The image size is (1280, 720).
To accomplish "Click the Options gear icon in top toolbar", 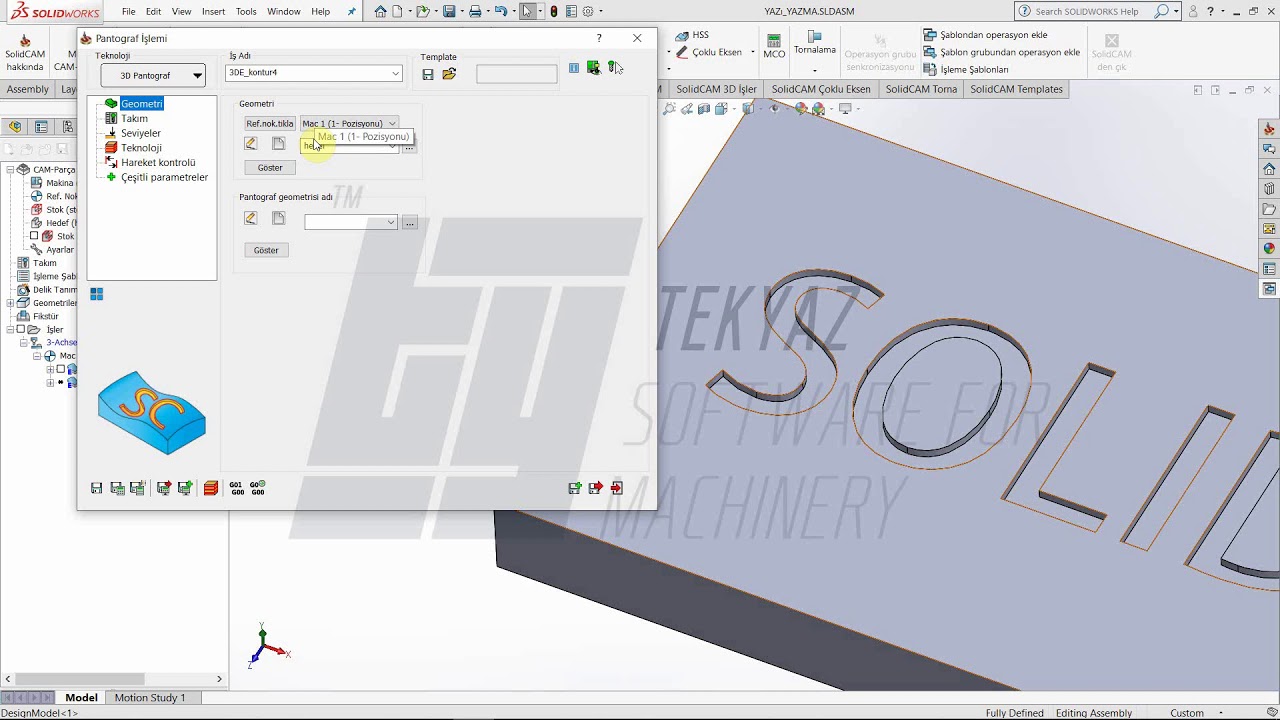I will (588, 12).
